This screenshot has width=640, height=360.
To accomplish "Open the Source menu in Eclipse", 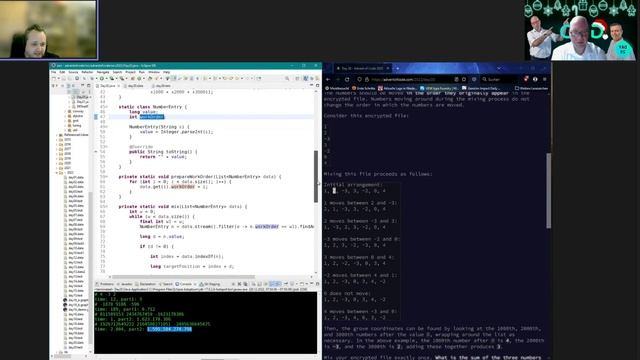I will click(x=73, y=72).
